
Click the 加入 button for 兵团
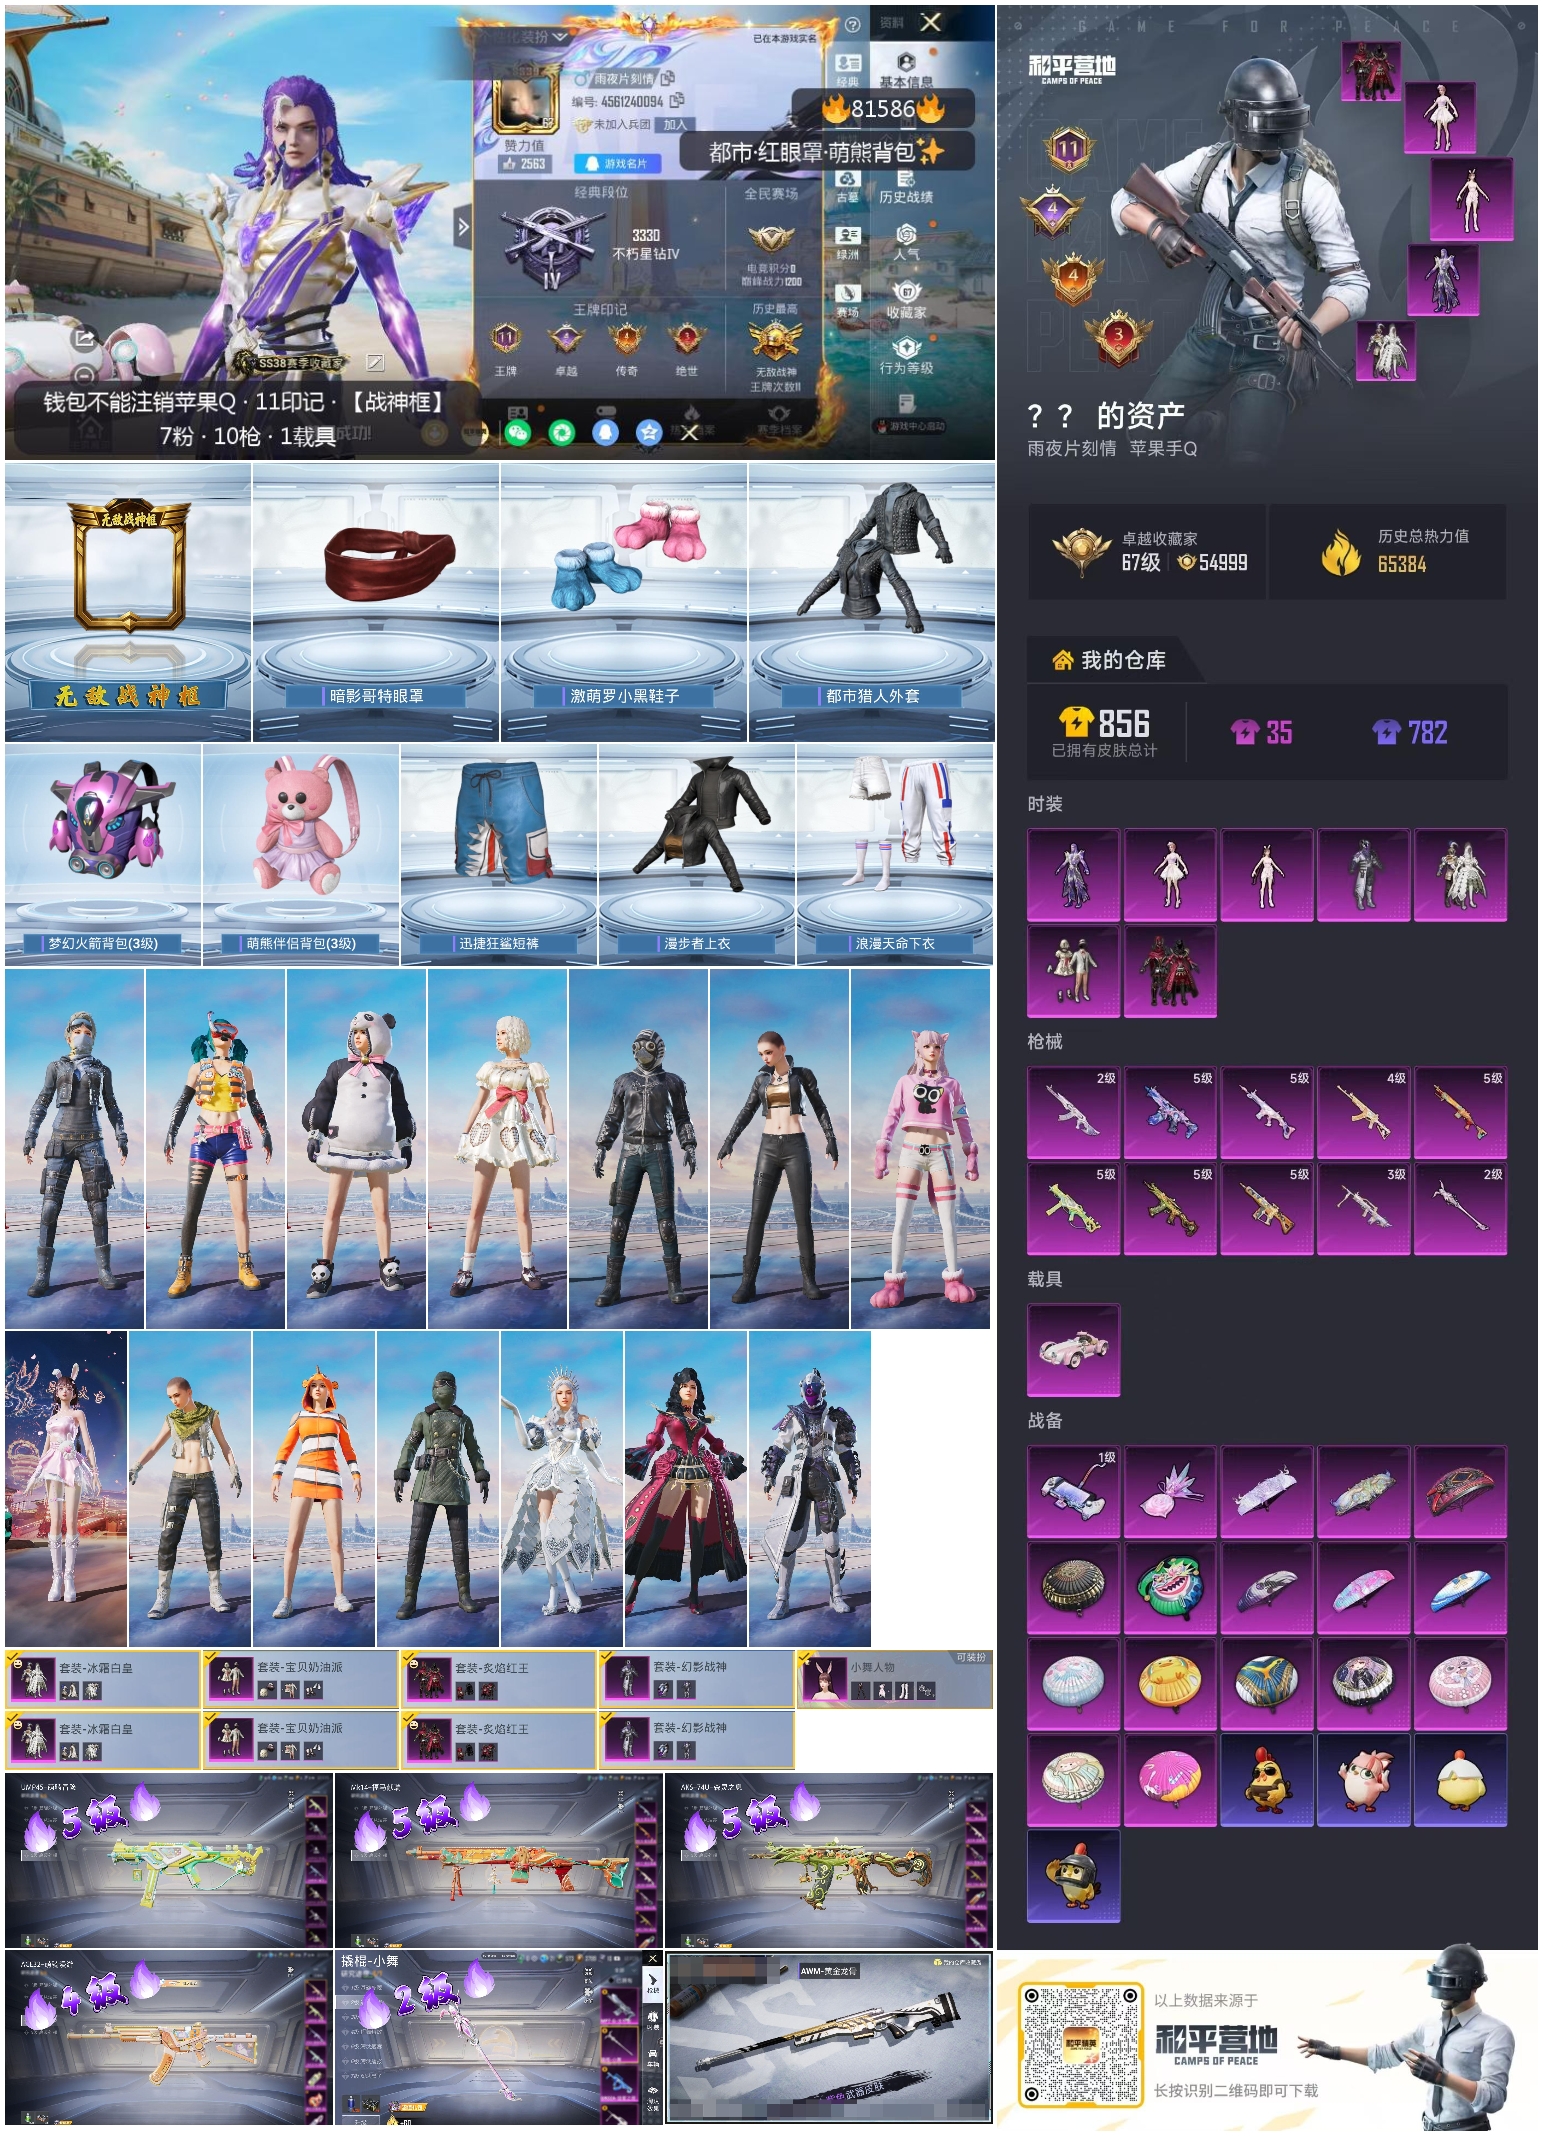675,124
